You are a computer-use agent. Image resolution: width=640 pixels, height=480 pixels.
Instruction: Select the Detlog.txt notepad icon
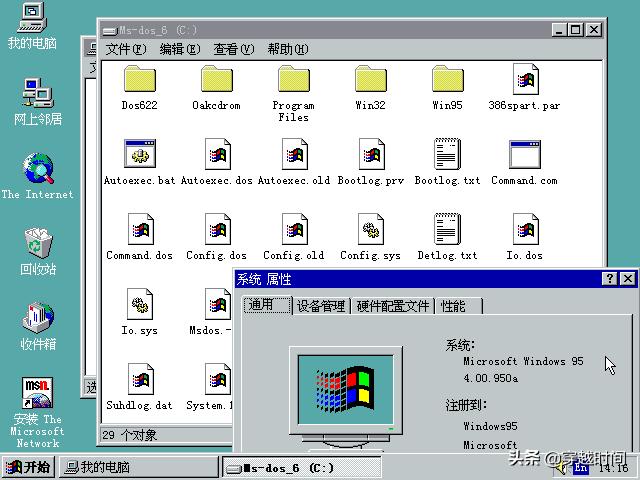[448, 229]
